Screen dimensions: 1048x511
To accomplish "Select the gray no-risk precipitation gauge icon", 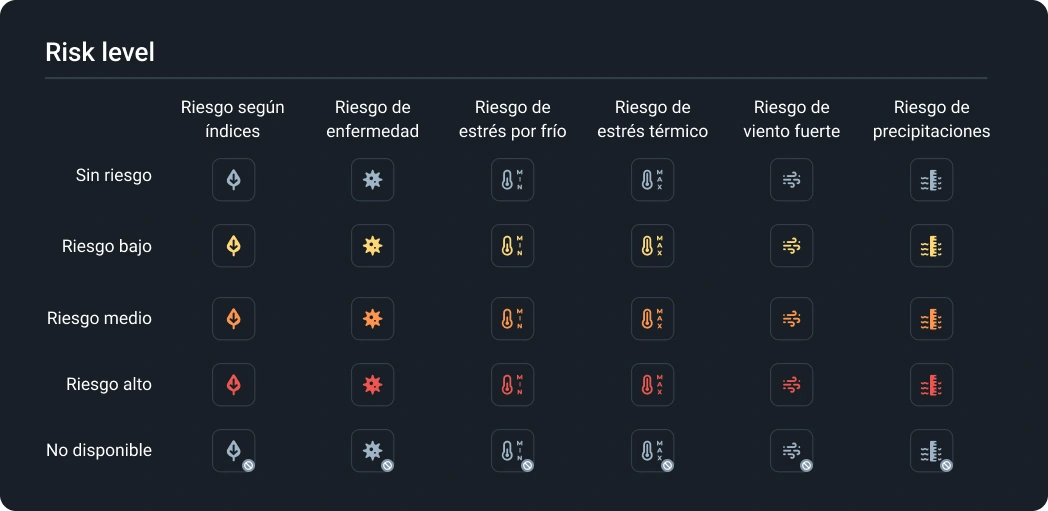I will (x=931, y=180).
